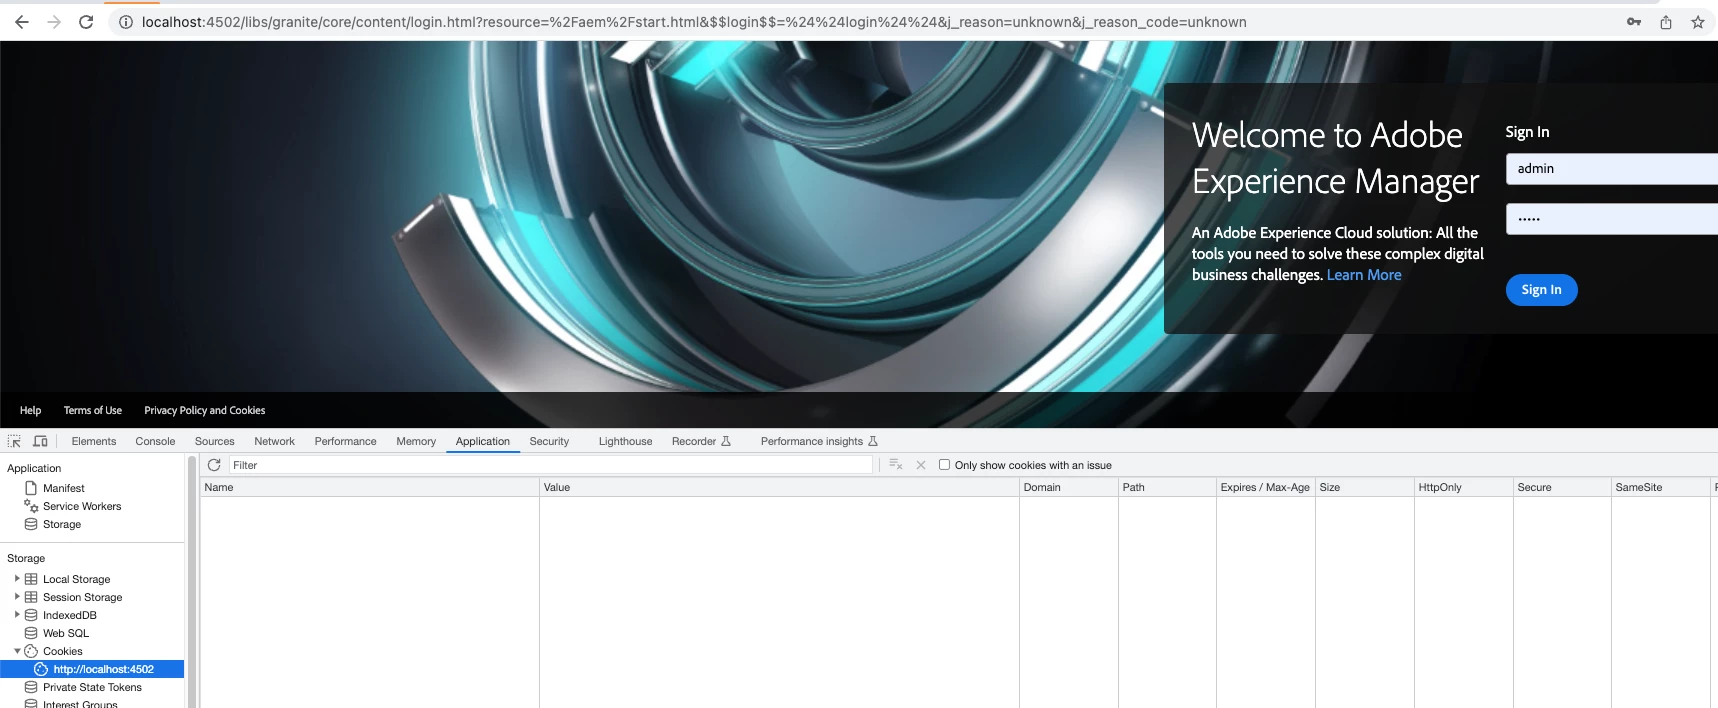Viewport: 1718px width, 708px height.
Task: Refresh cookies list in DevTools
Action: click(x=214, y=465)
